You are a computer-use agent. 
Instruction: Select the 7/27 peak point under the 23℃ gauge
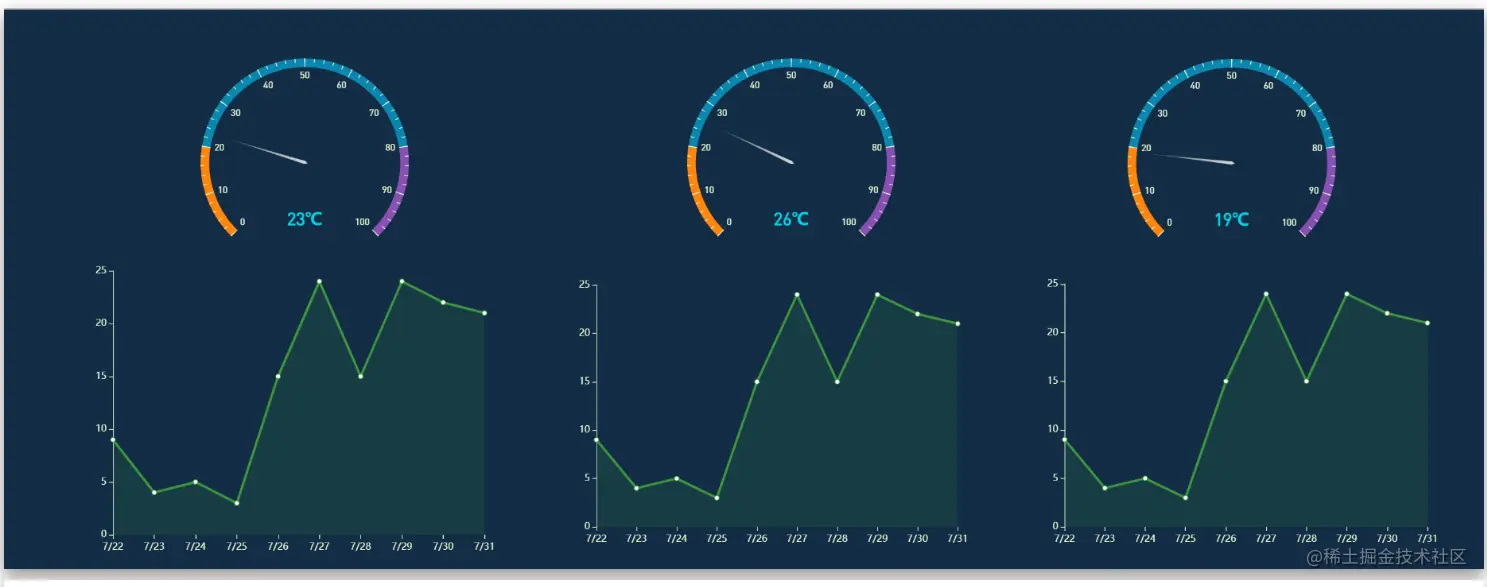point(319,281)
